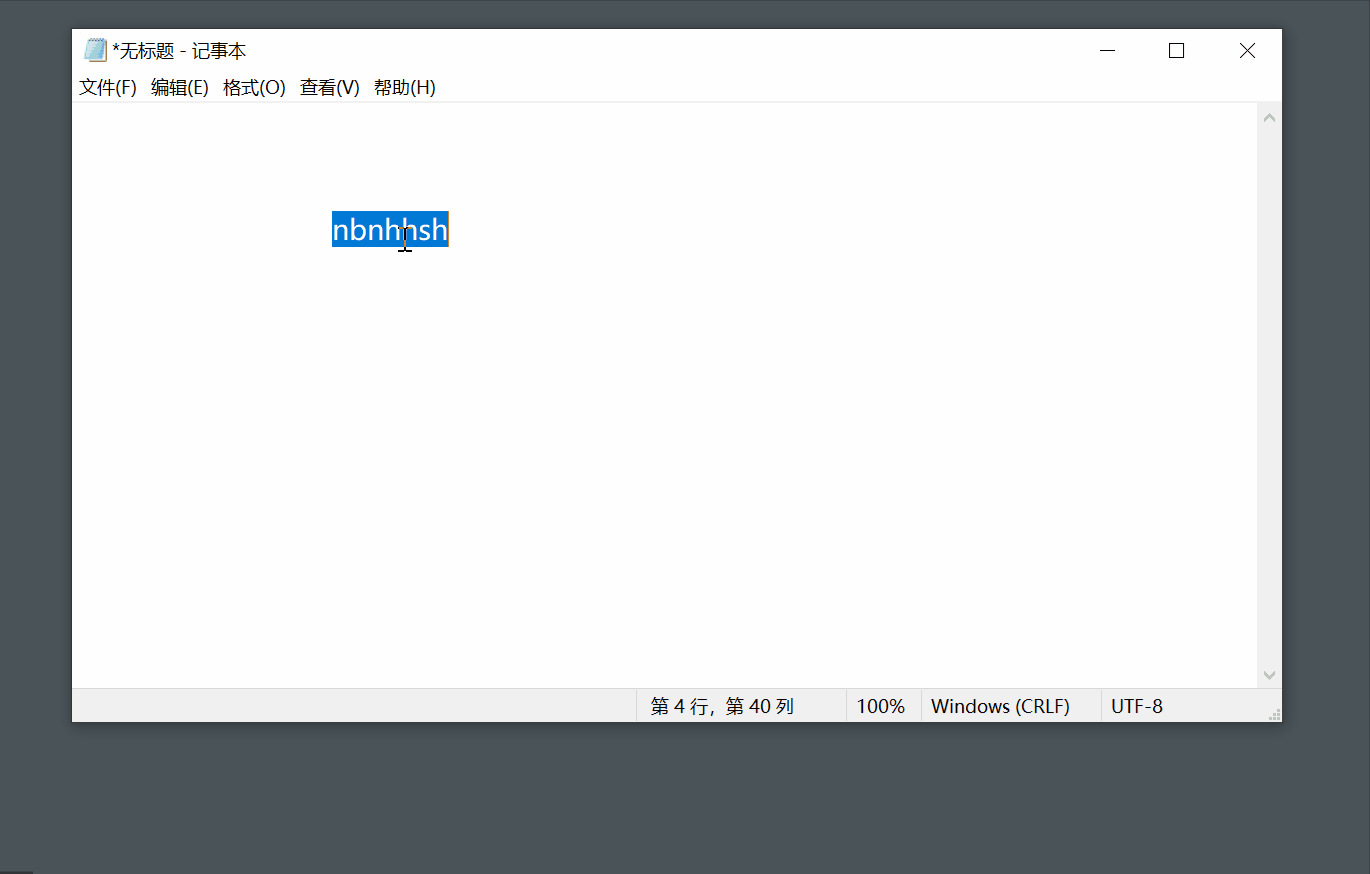Viewport: 1370px width, 874px height.
Task: Click the UTF-8 encoding indicator
Action: [1136, 706]
